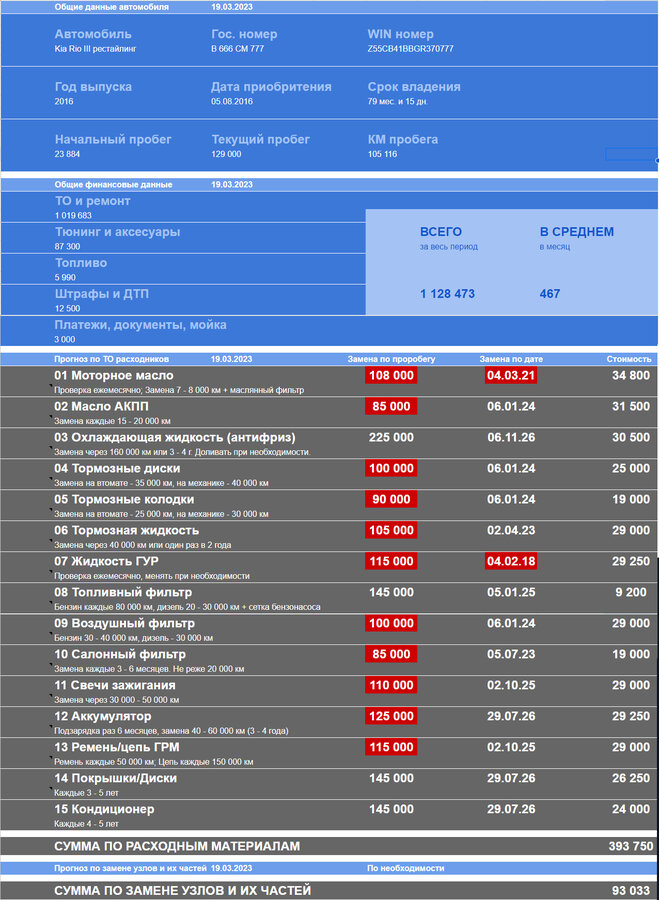659x900 pixels.
Task: Select air conditioner cost 24 000
Action: click(631, 809)
